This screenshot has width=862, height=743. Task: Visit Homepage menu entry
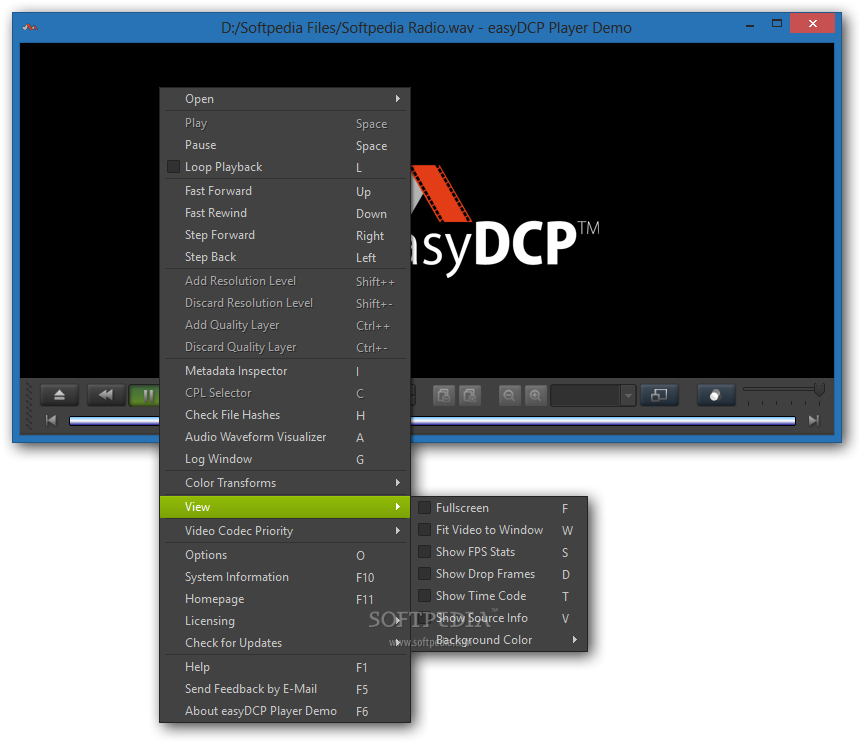(285, 598)
